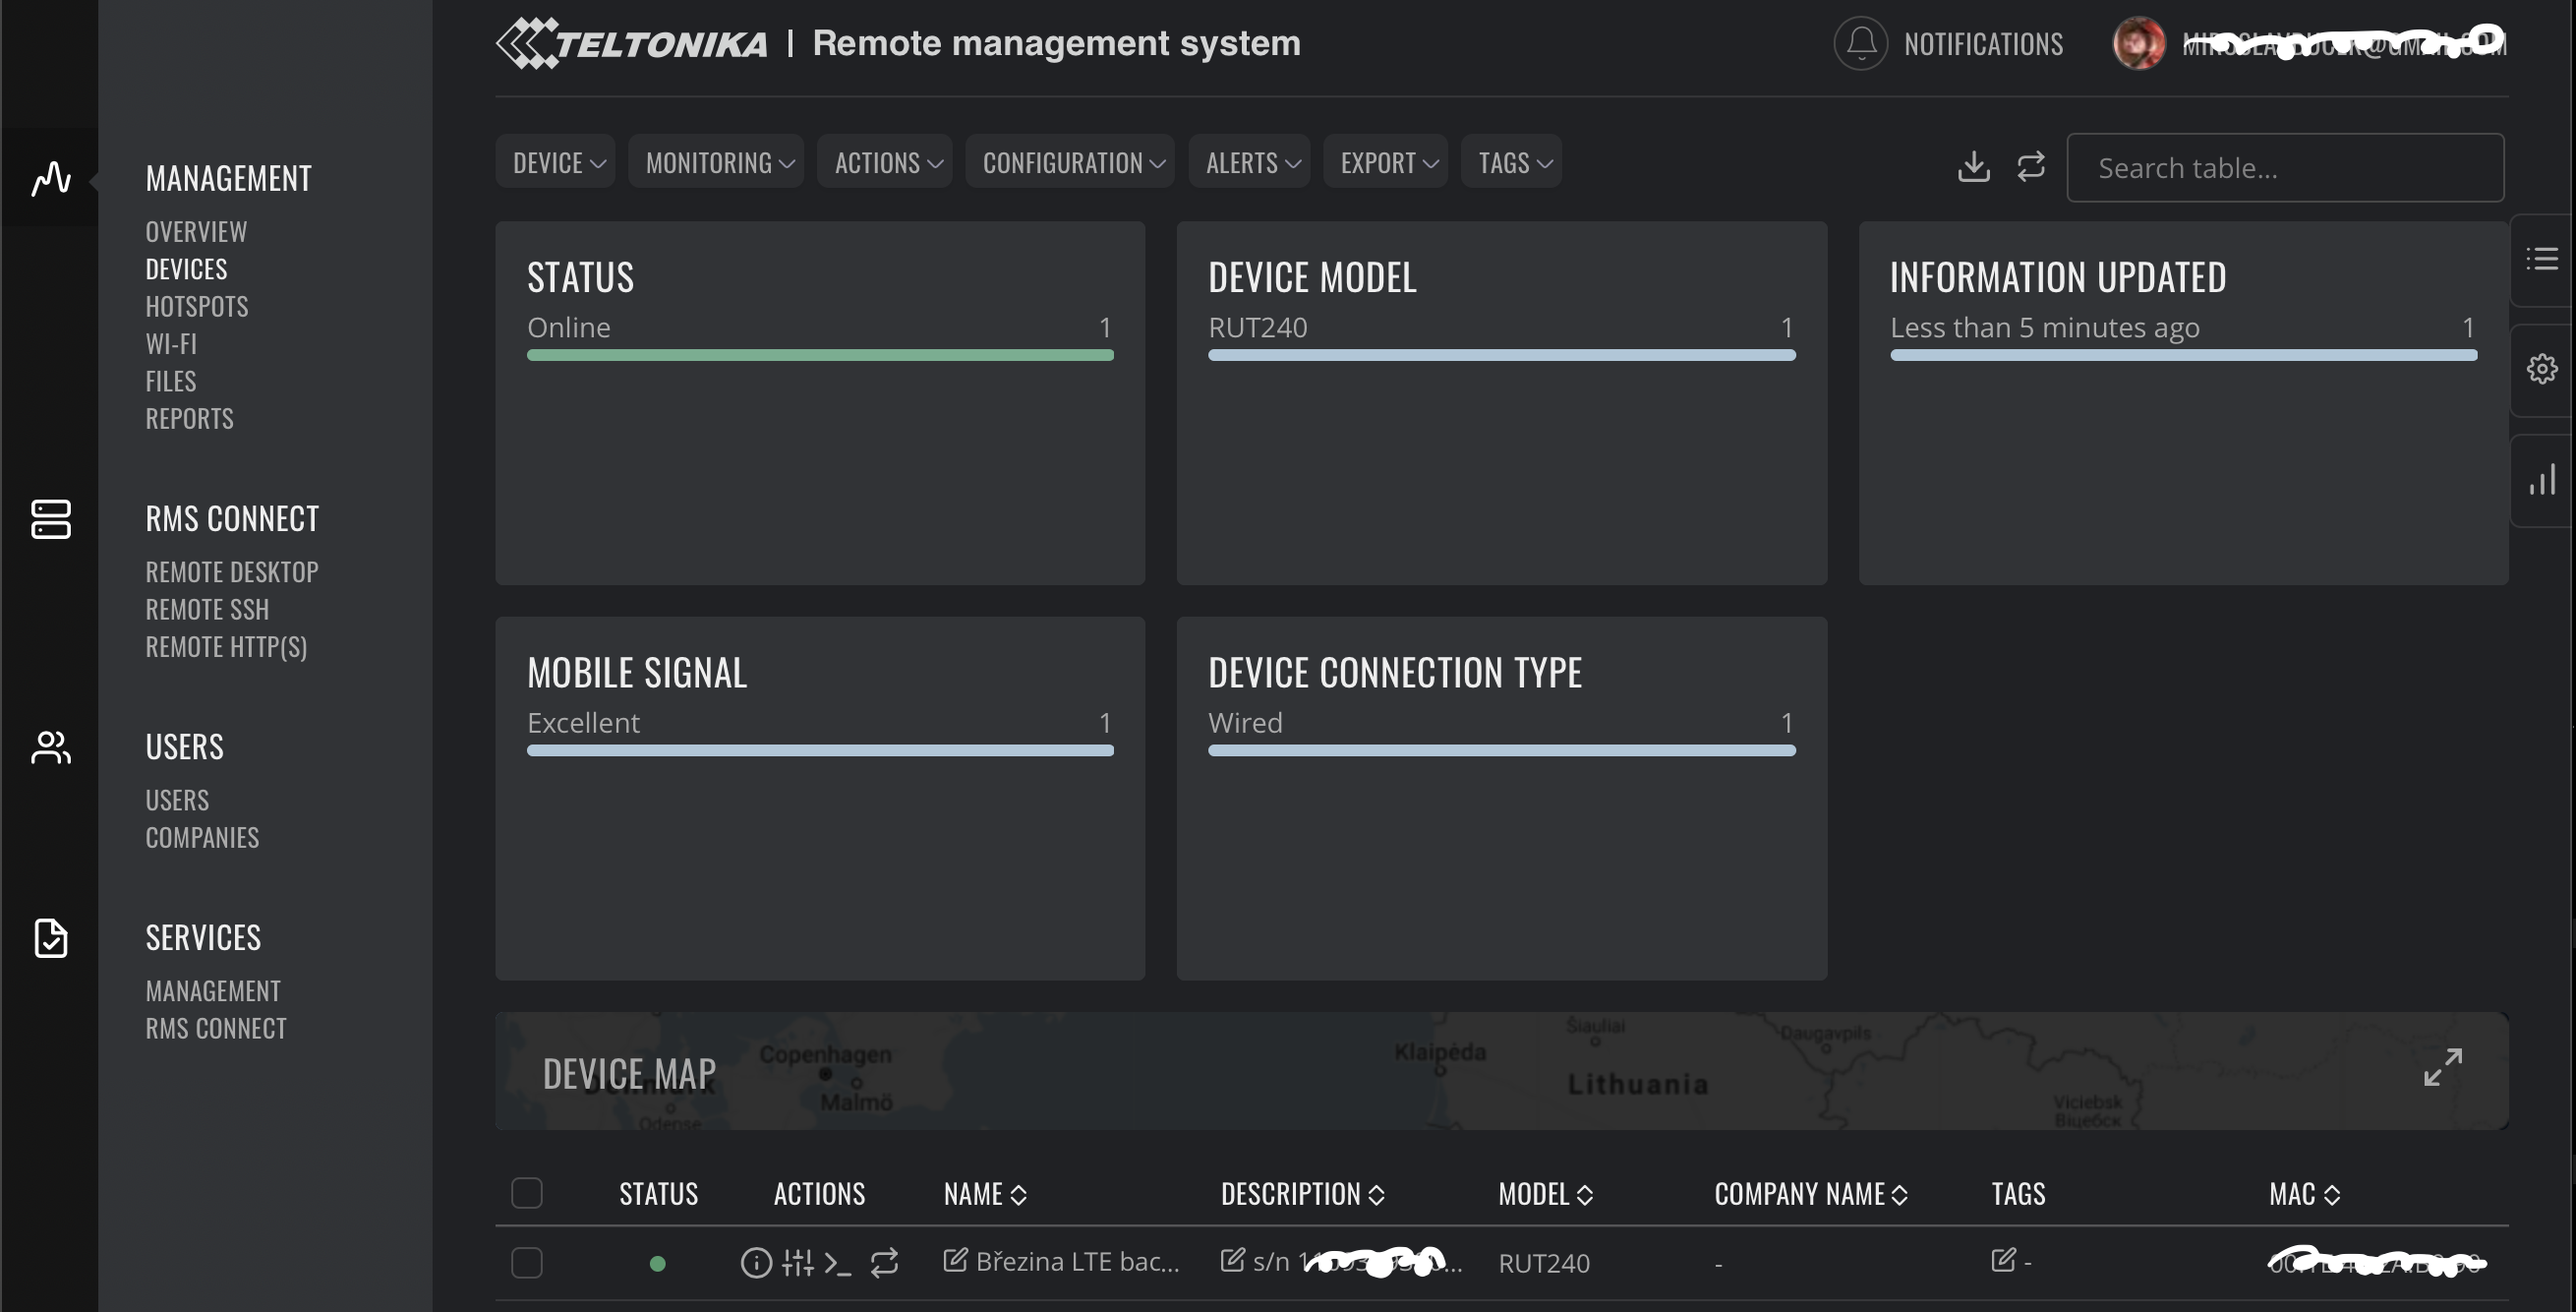This screenshot has width=2576, height=1312.
Task: Click the OVERVIEW link in Management
Action: (x=196, y=231)
